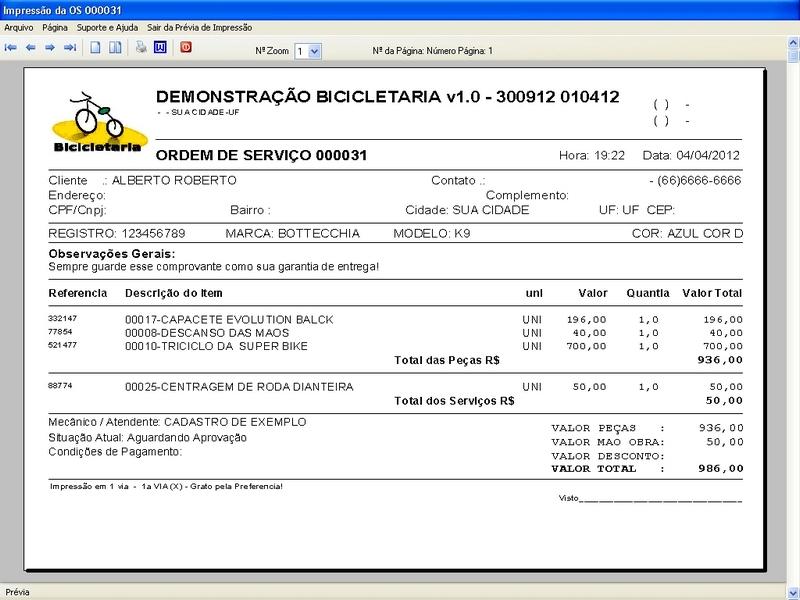Select two-page view icon
800x600 pixels.
coord(116,47)
